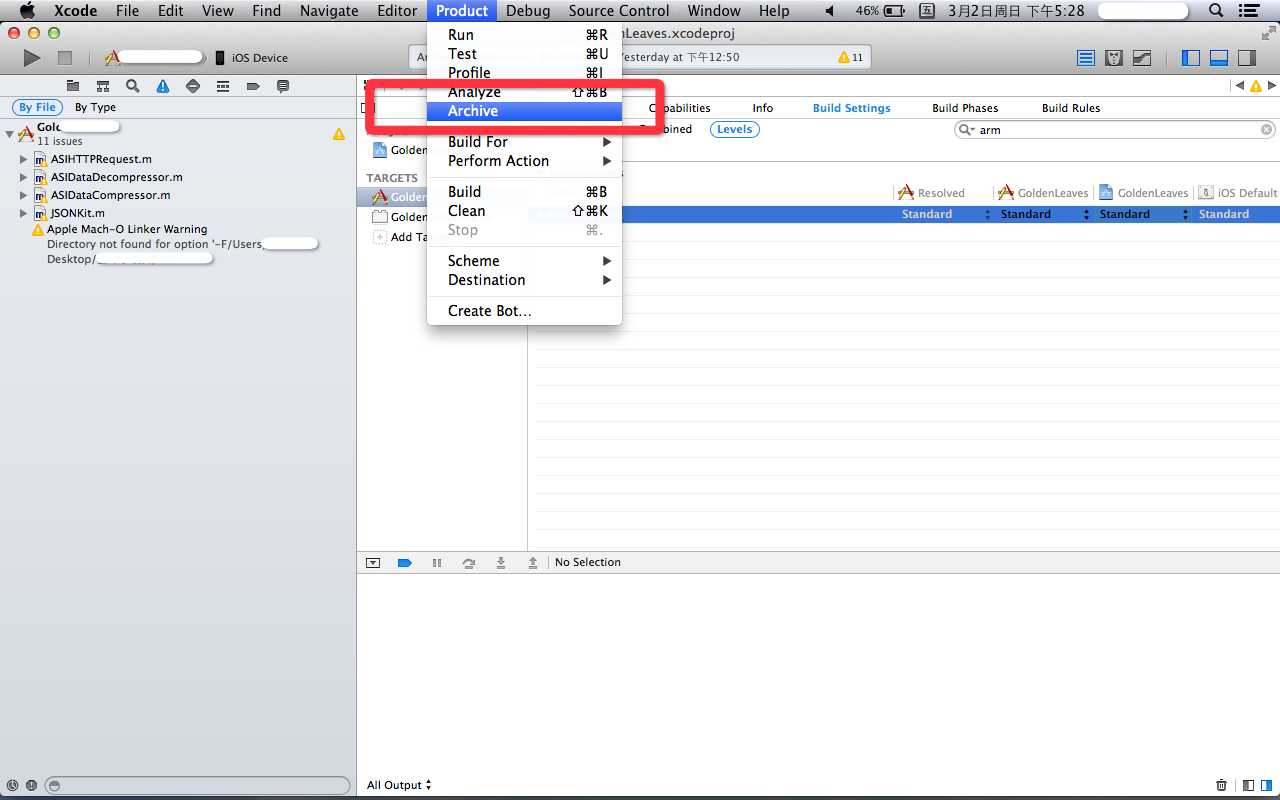The width and height of the screenshot is (1280, 800).
Task: Open the Perform Action submenu
Action: point(524,161)
